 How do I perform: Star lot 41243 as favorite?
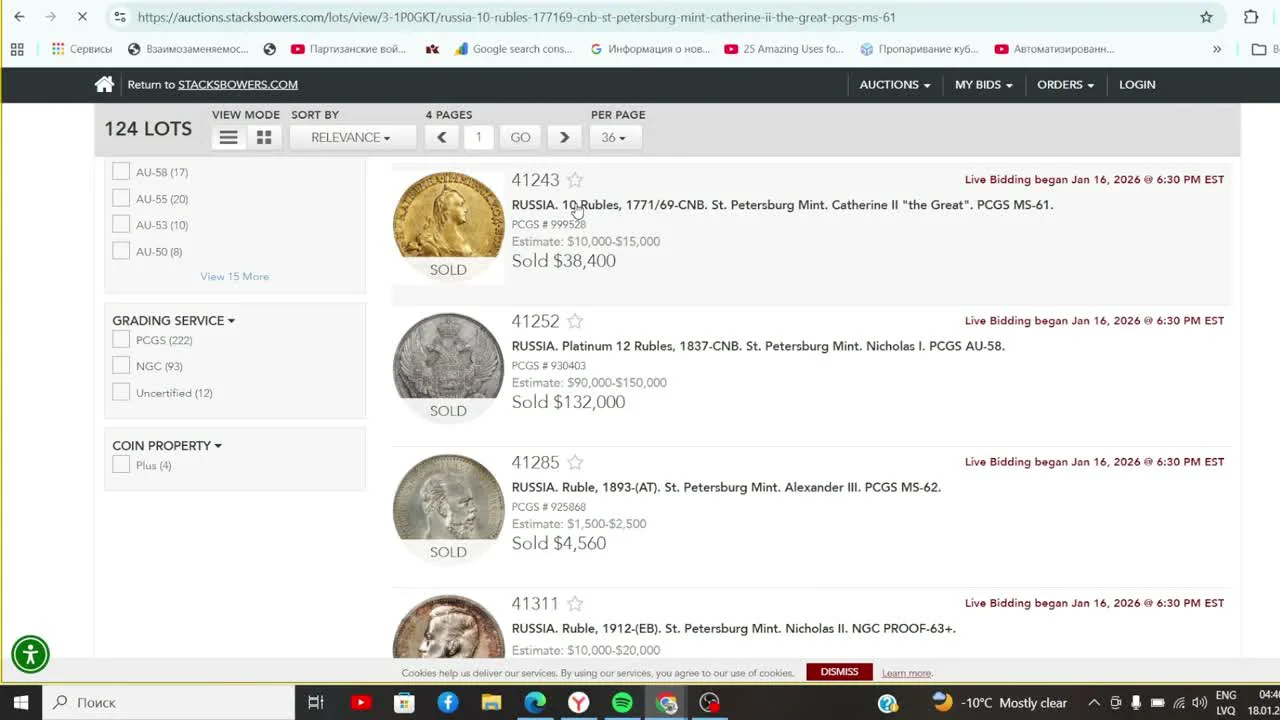pos(575,180)
